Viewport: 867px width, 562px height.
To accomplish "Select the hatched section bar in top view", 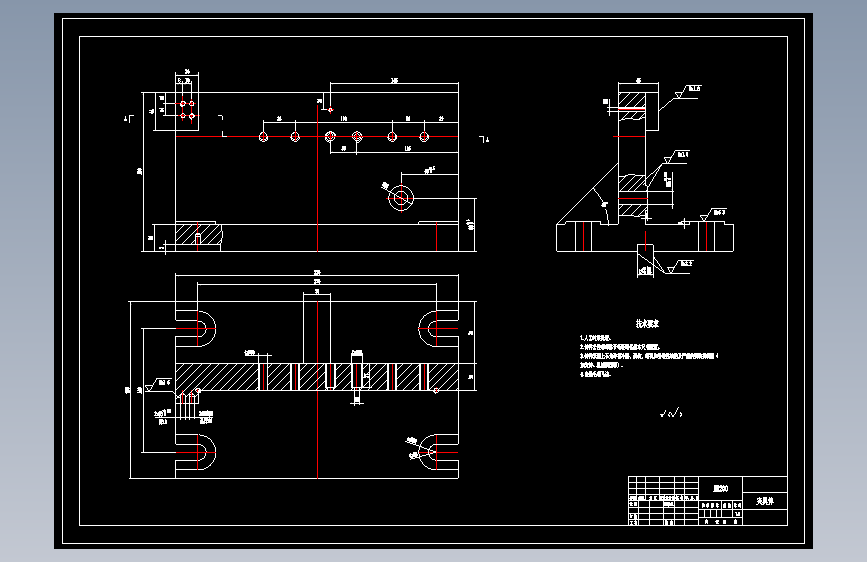I will [317, 377].
